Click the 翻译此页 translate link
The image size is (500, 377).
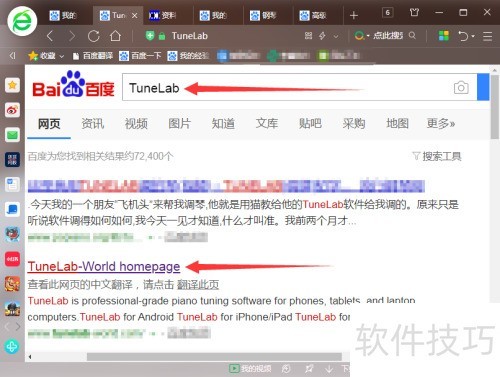coord(198,284)
